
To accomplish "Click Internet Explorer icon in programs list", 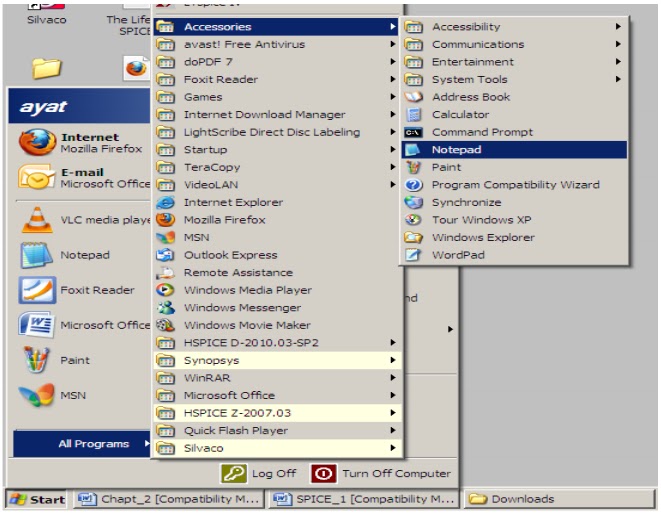I will pos(165,203).
